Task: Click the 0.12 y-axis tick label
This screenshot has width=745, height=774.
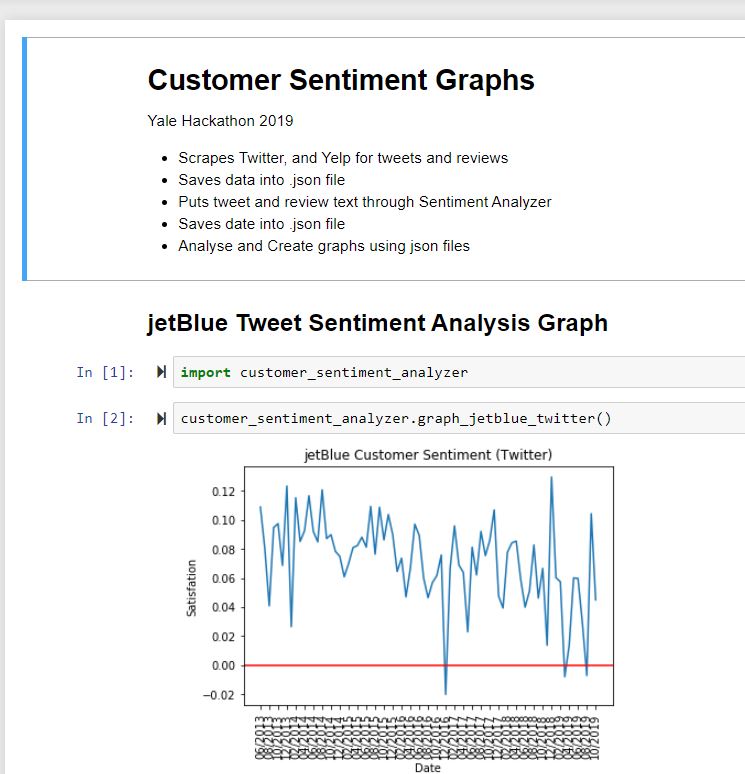Action: [x=224, y=492]
